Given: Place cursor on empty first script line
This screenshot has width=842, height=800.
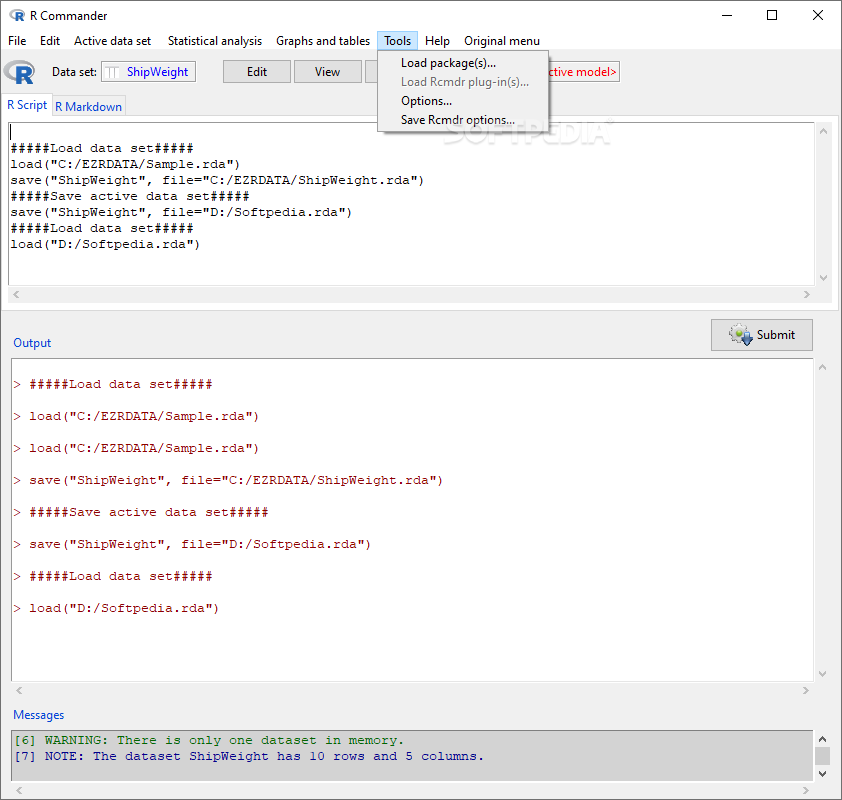Looking at the screenshot, I should tap(411, 132).
